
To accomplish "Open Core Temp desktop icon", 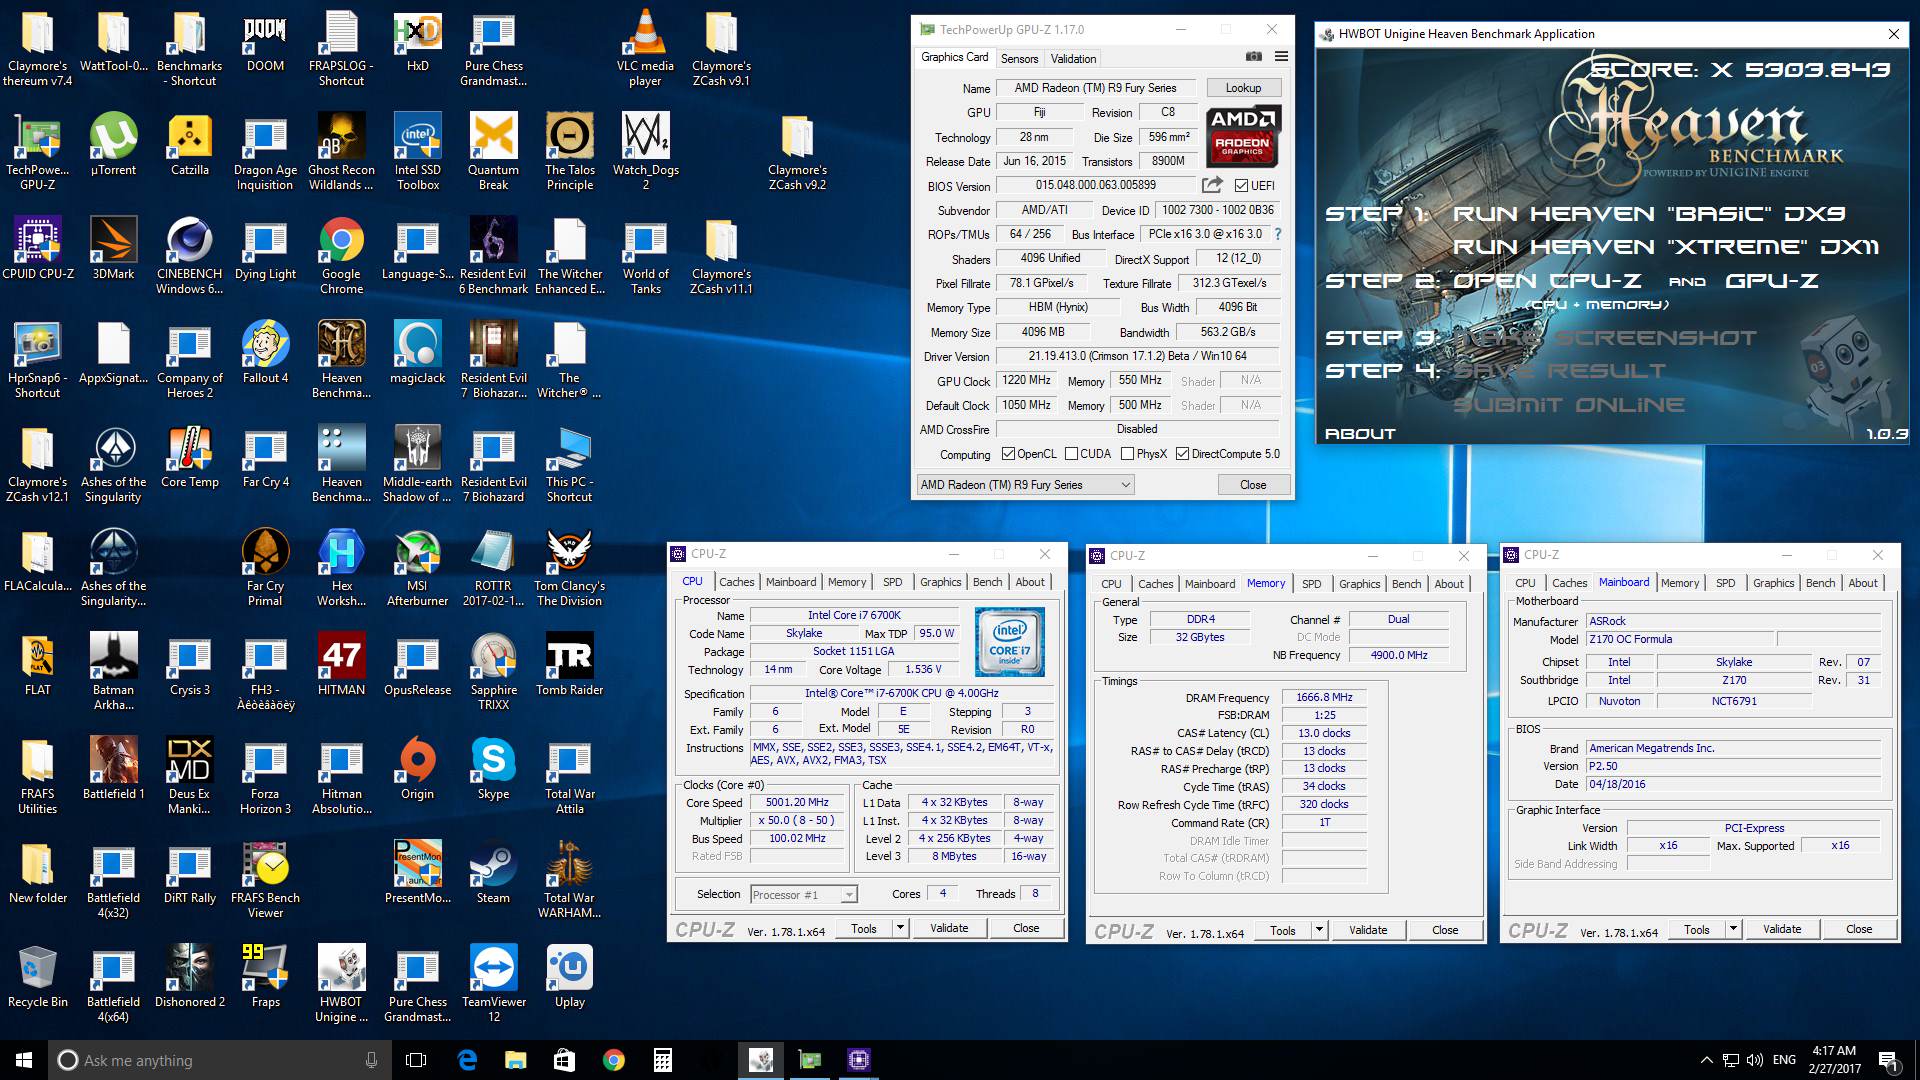I will point(189,457).
